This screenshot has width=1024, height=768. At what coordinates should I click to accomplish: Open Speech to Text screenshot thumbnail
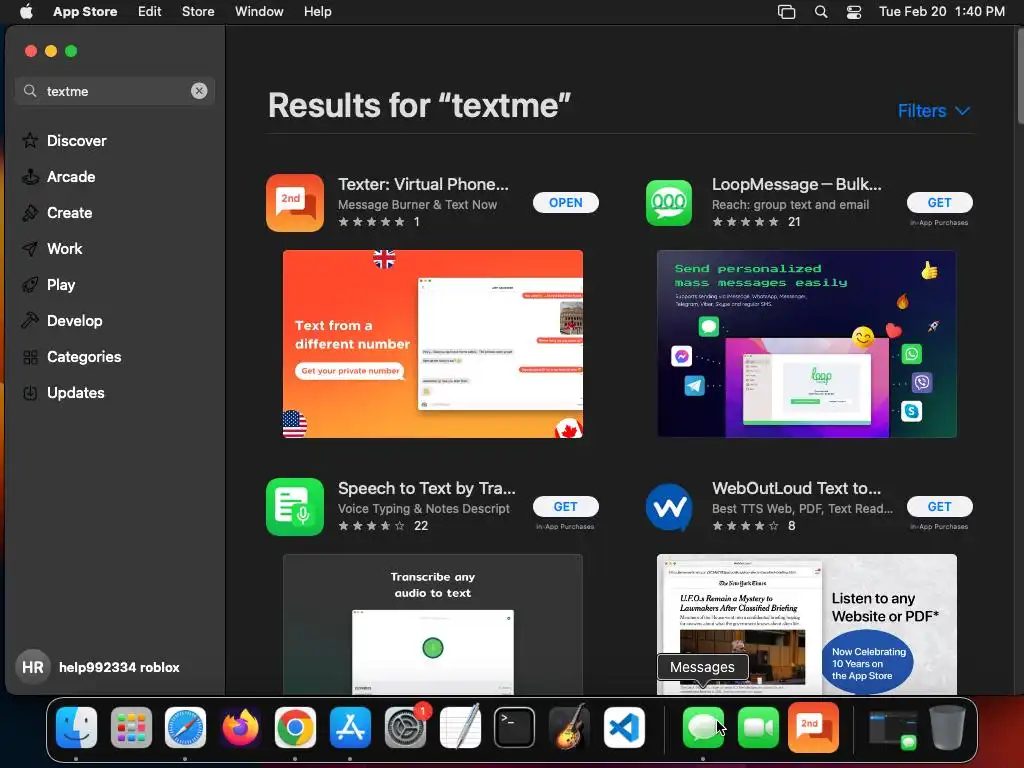(432, 624)
